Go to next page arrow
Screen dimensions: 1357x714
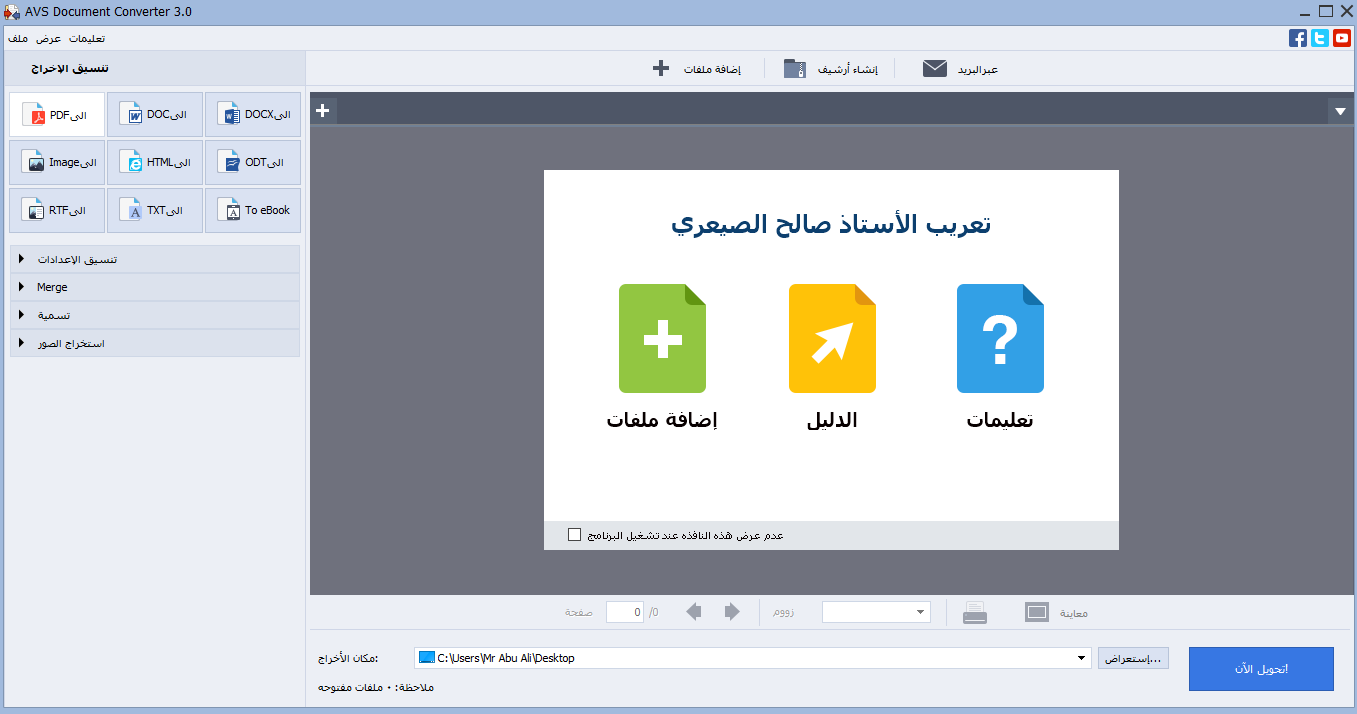732,612
